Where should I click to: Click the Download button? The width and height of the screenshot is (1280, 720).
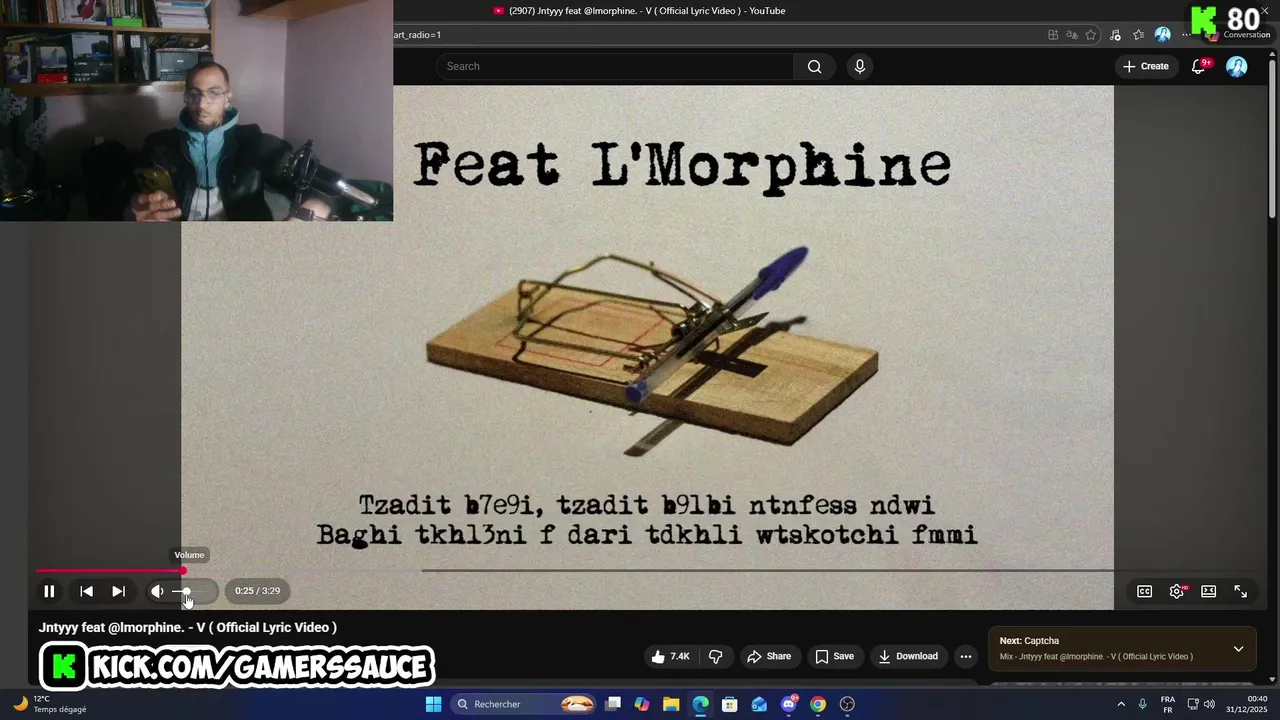(x=908, y=656)
